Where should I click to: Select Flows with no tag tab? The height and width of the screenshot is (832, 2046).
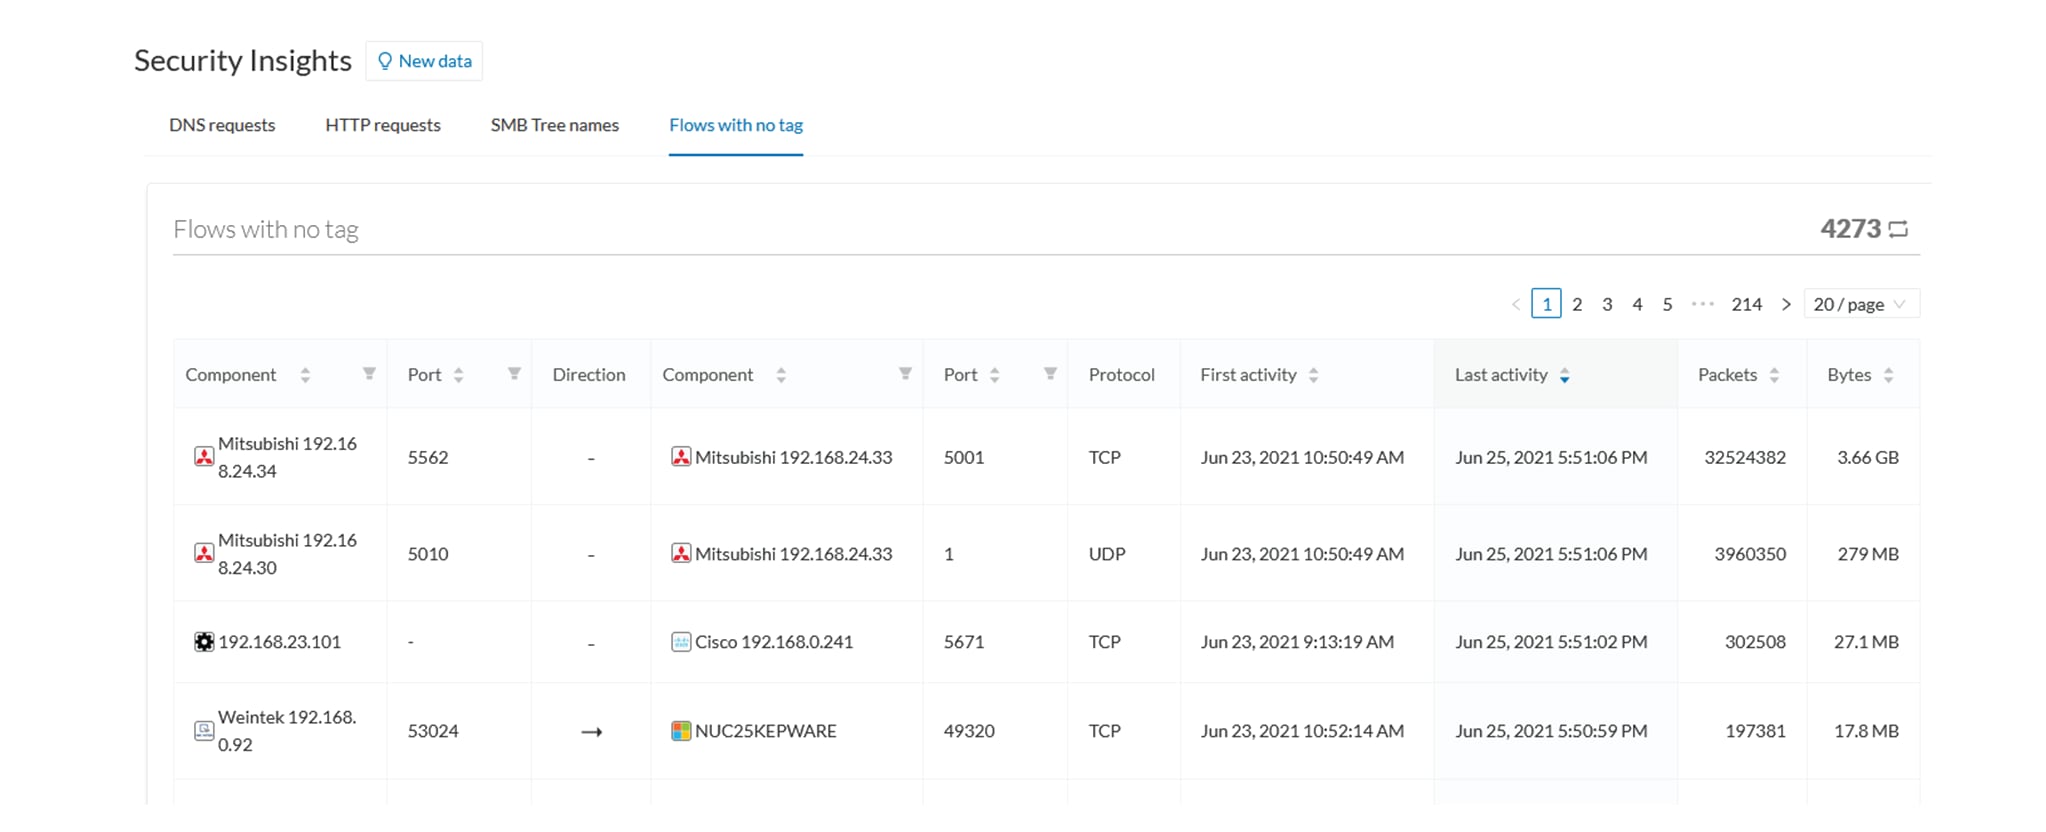point(736,125)
